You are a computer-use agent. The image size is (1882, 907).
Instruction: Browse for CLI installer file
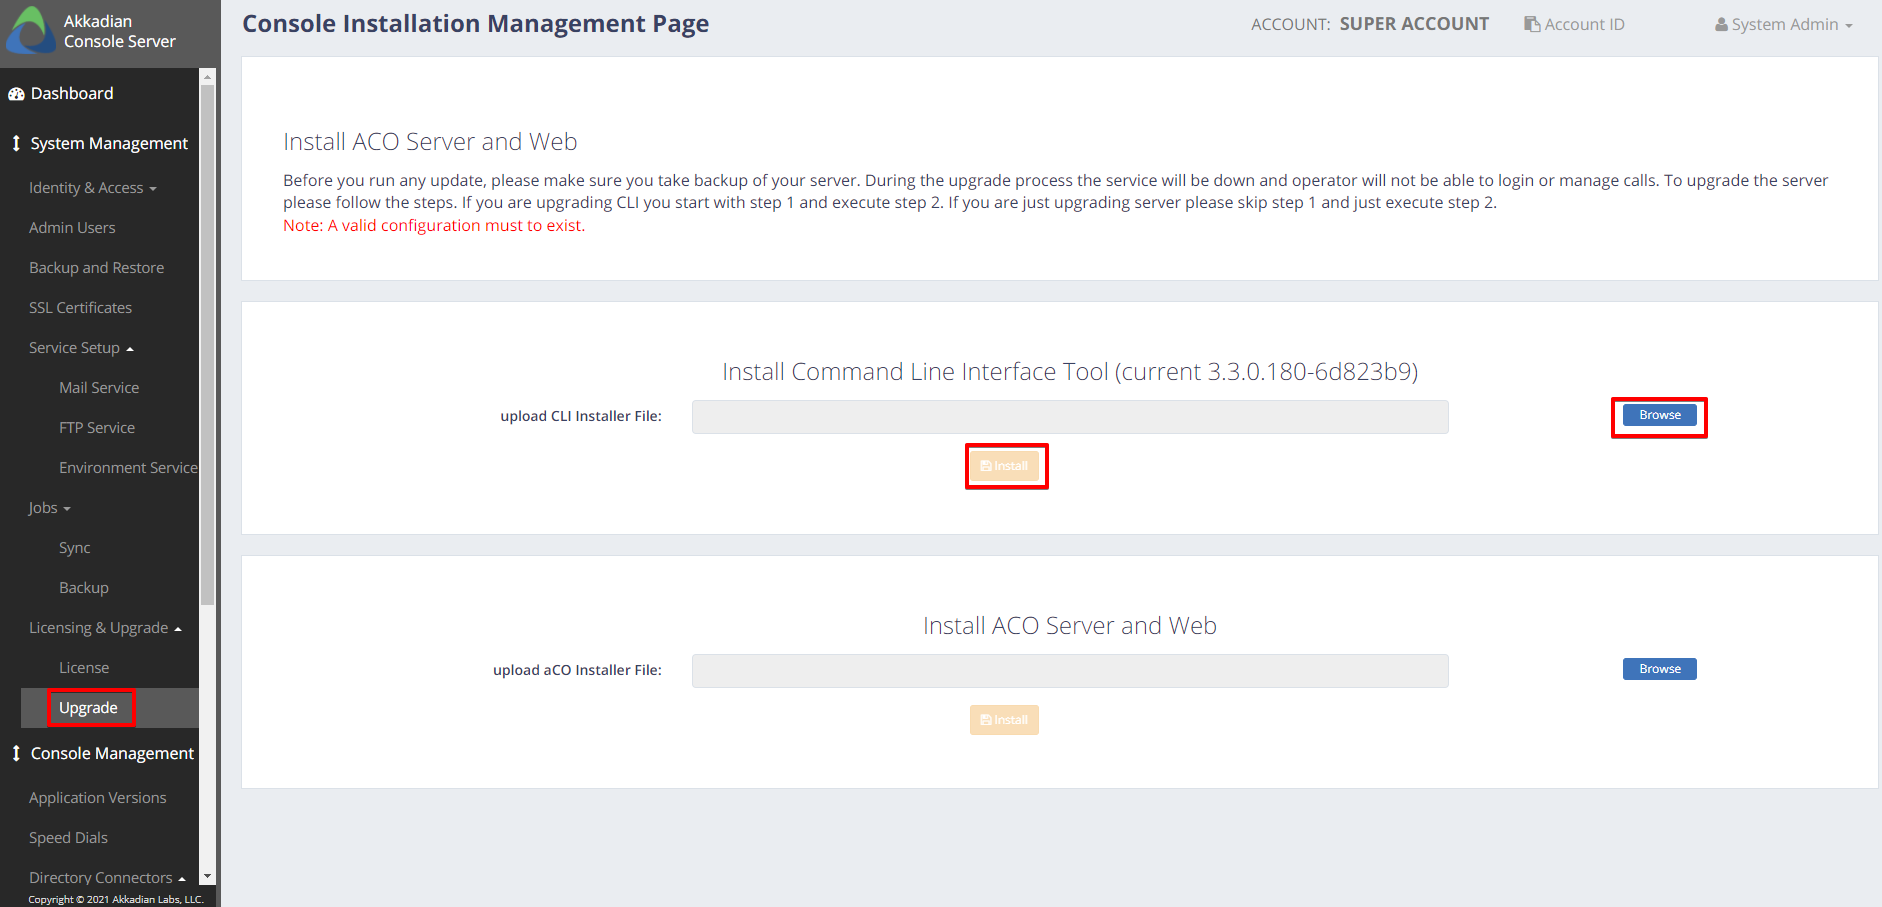coord(1660,415)
